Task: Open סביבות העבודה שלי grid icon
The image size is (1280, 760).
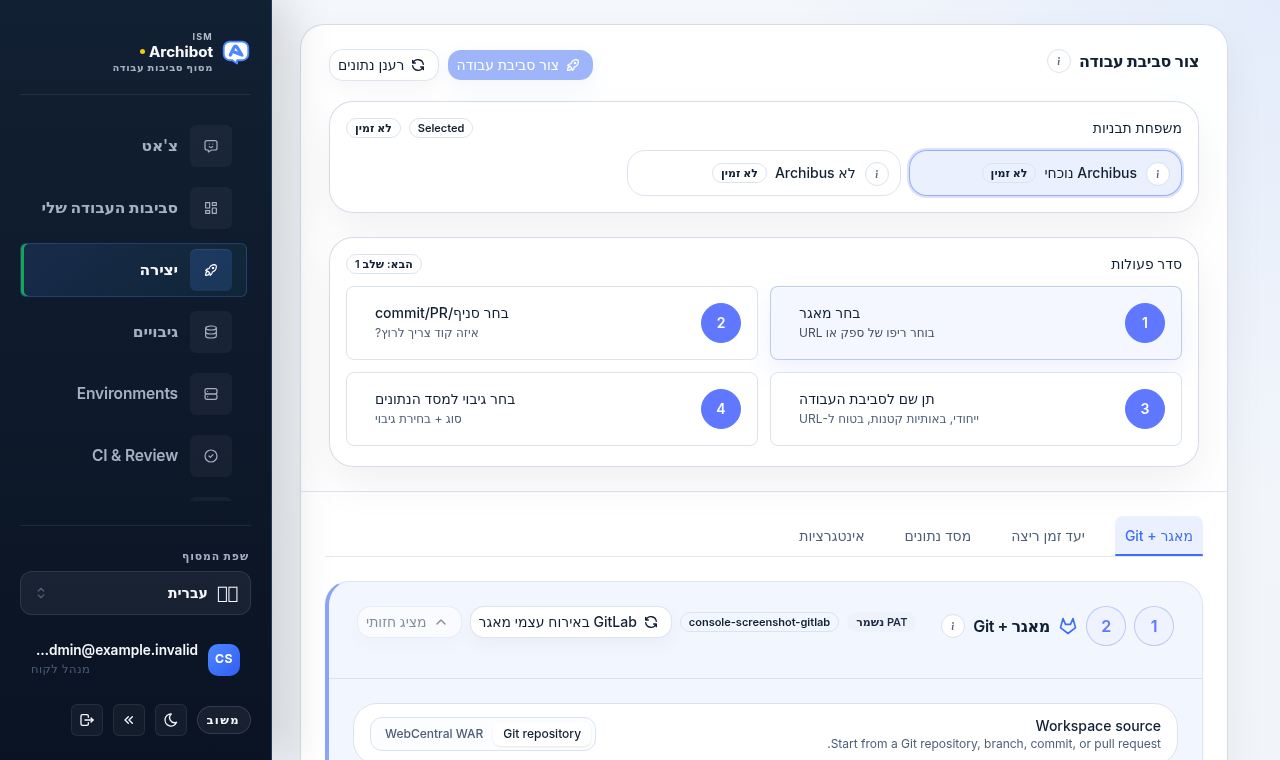Action: tap(211, 208)
